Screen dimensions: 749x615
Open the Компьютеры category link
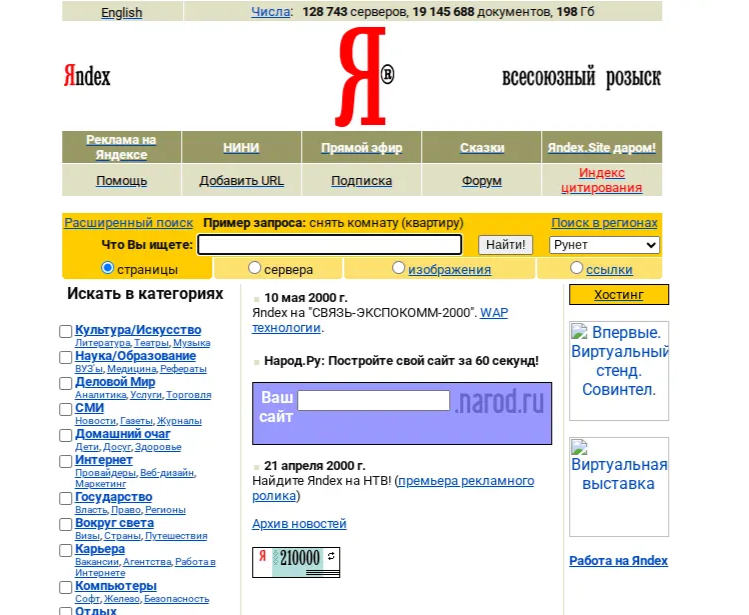[x=116, y=586]
